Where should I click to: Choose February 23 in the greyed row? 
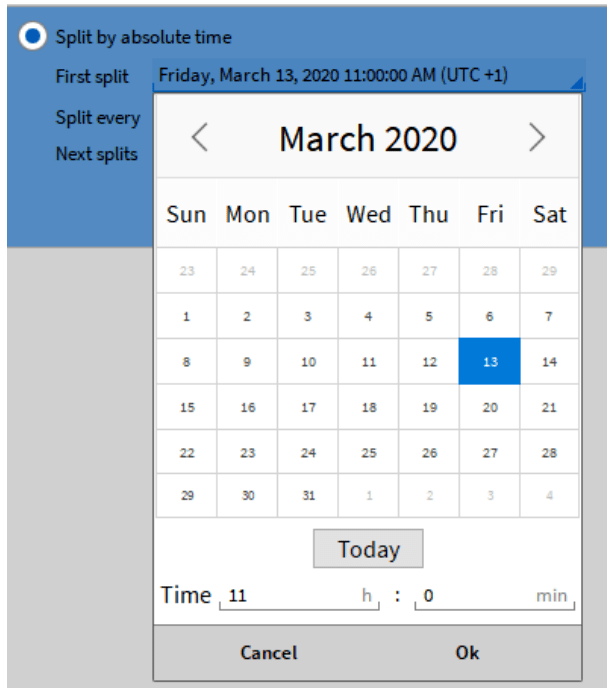pyautogui.click(x=186, y=271)
